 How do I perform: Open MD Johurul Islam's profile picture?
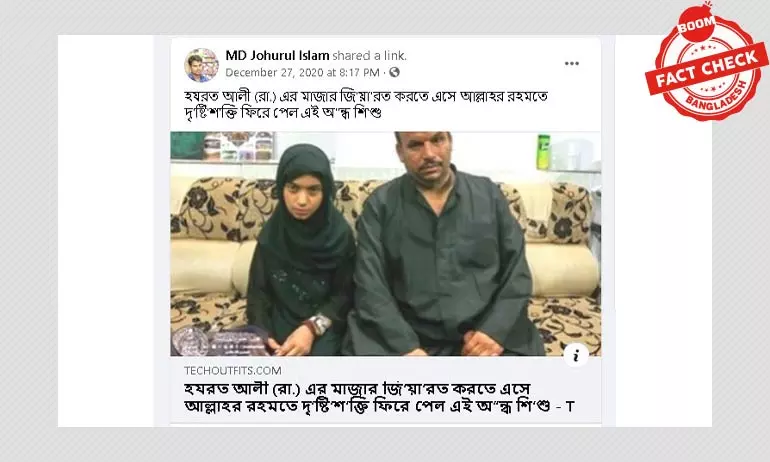201,65
